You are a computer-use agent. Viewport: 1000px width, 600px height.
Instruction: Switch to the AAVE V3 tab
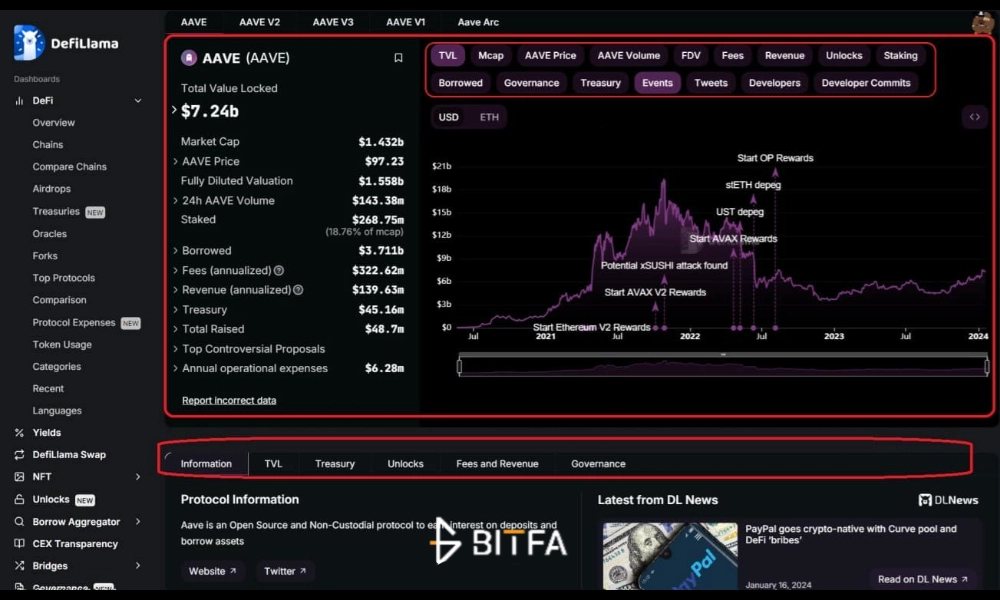[x=333, y=22]
